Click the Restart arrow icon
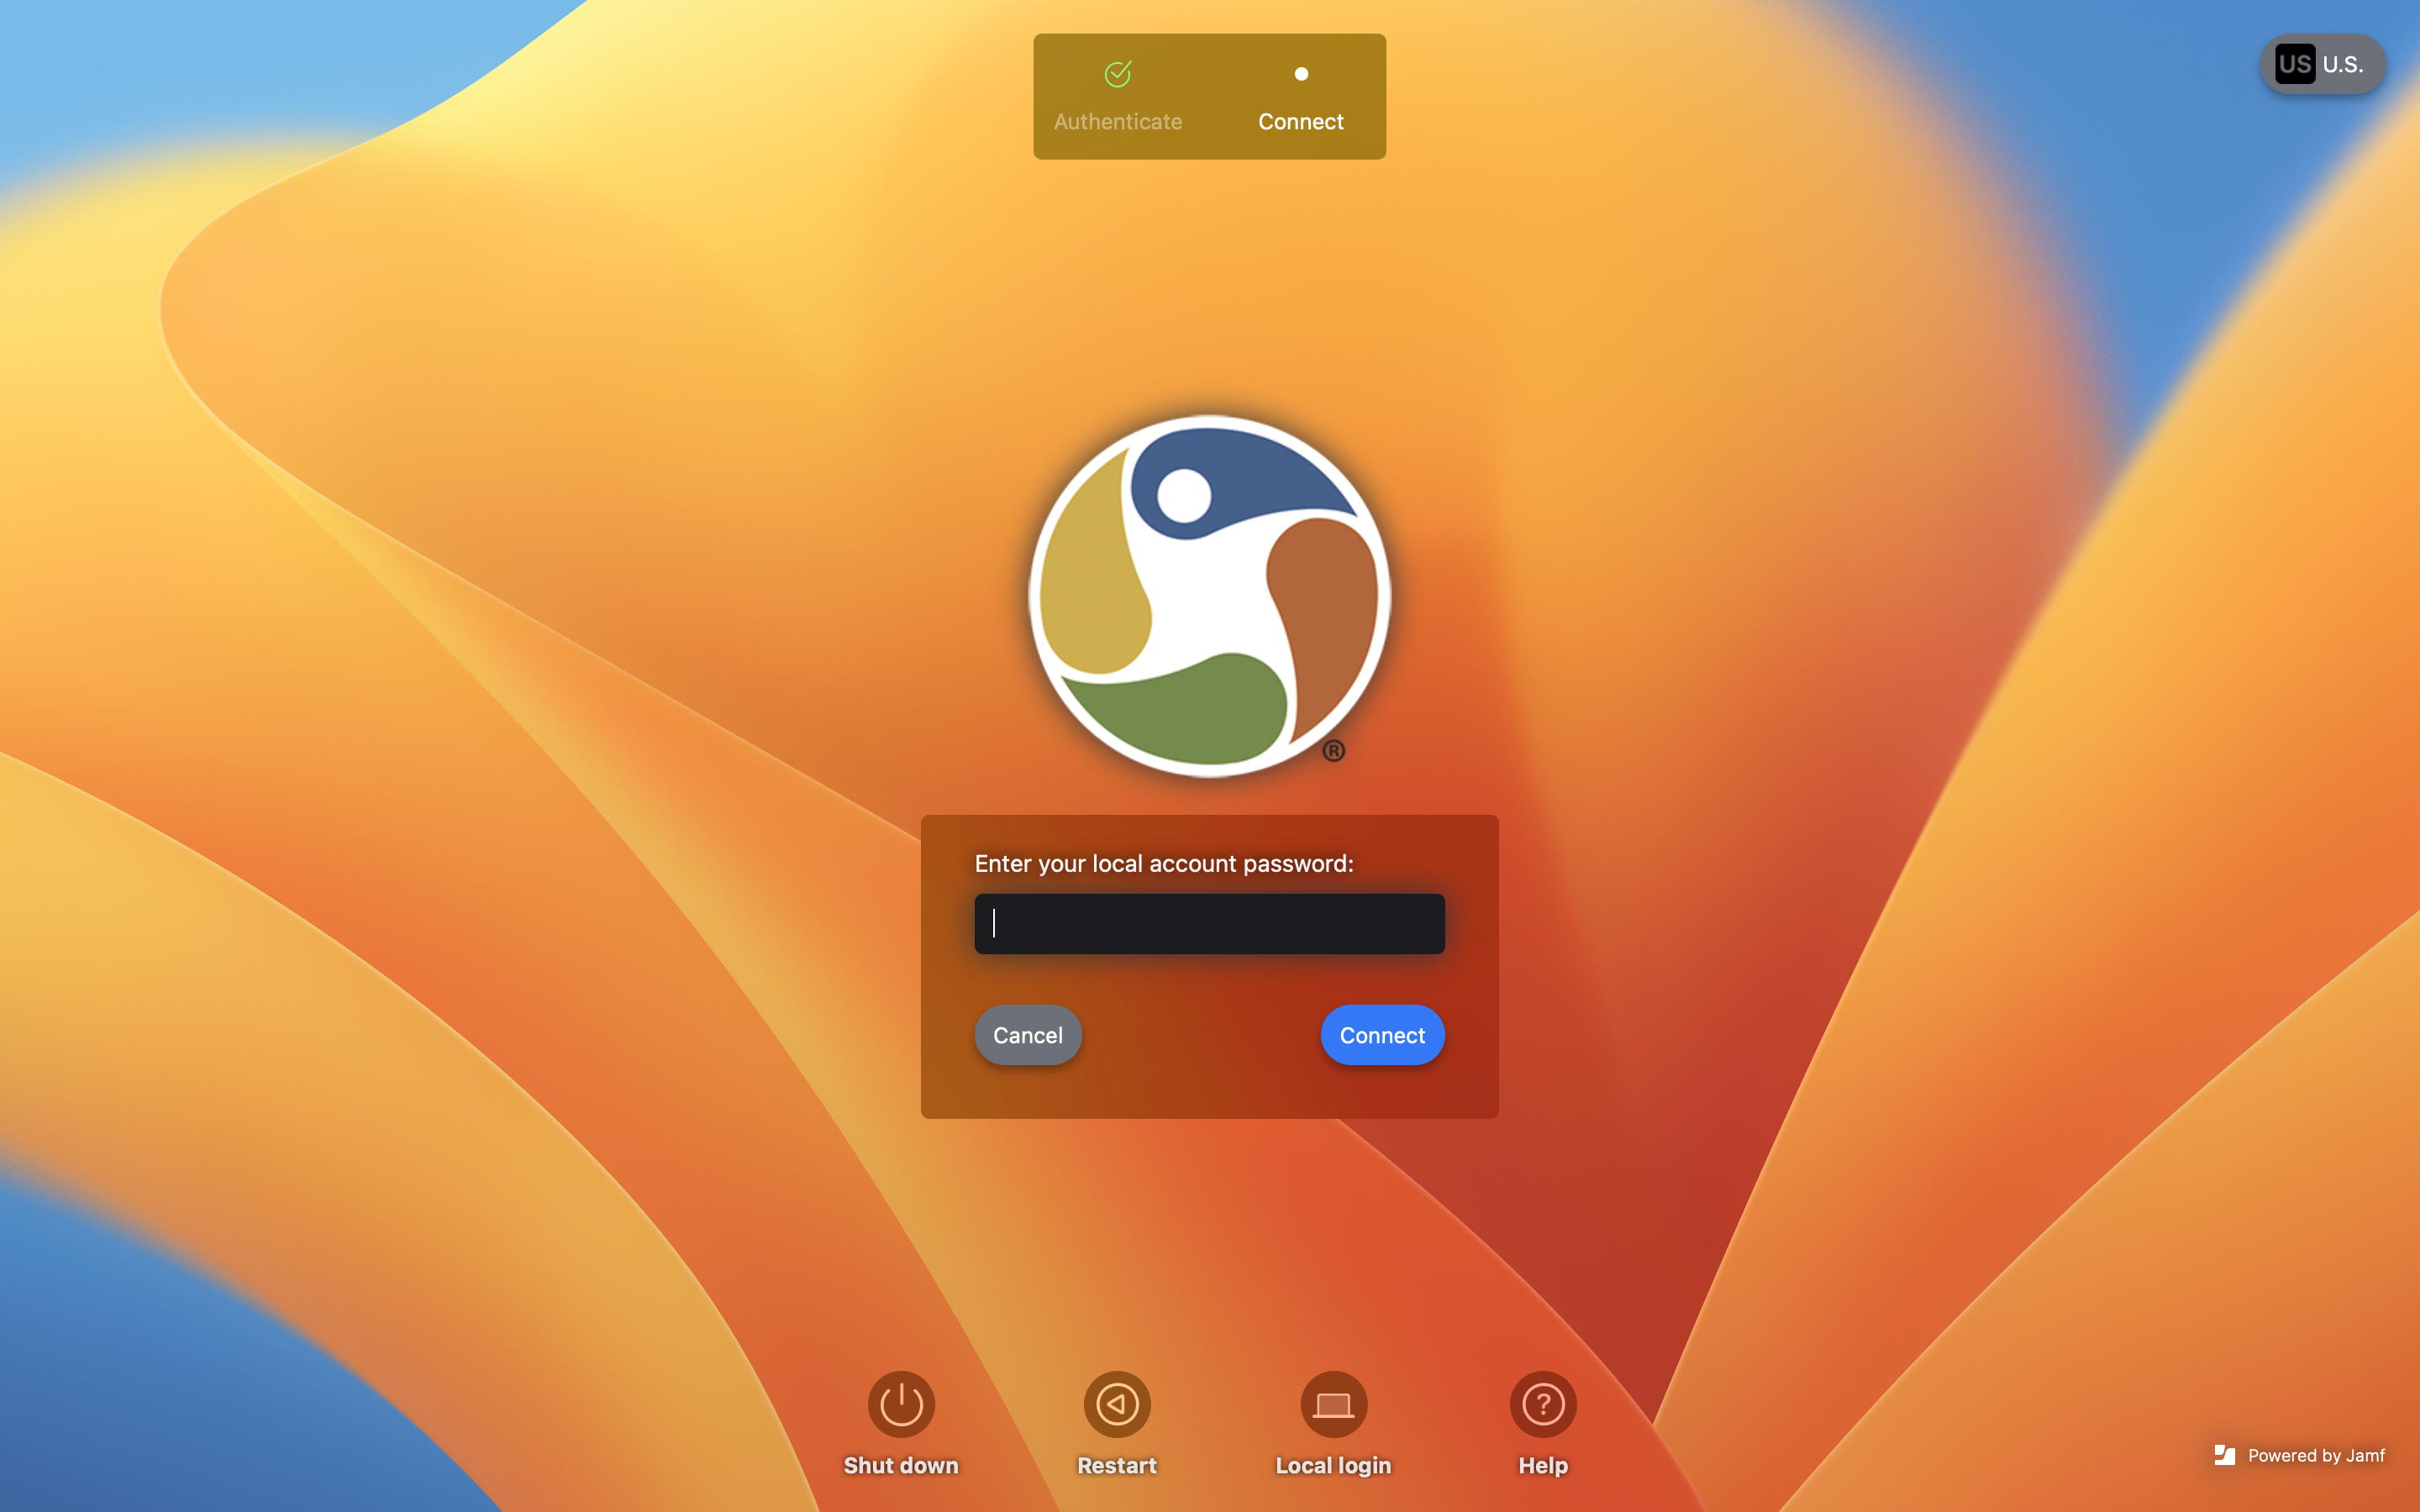 [1117, 1403]
